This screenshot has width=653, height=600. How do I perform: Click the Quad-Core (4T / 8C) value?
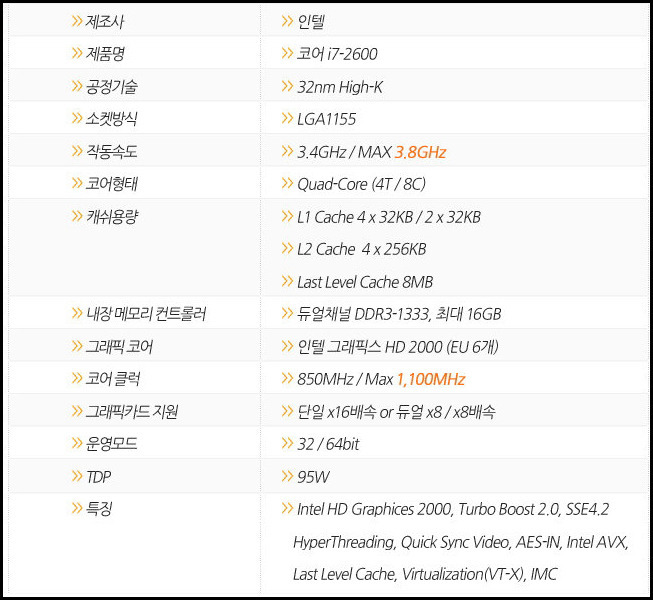(361, 184)
